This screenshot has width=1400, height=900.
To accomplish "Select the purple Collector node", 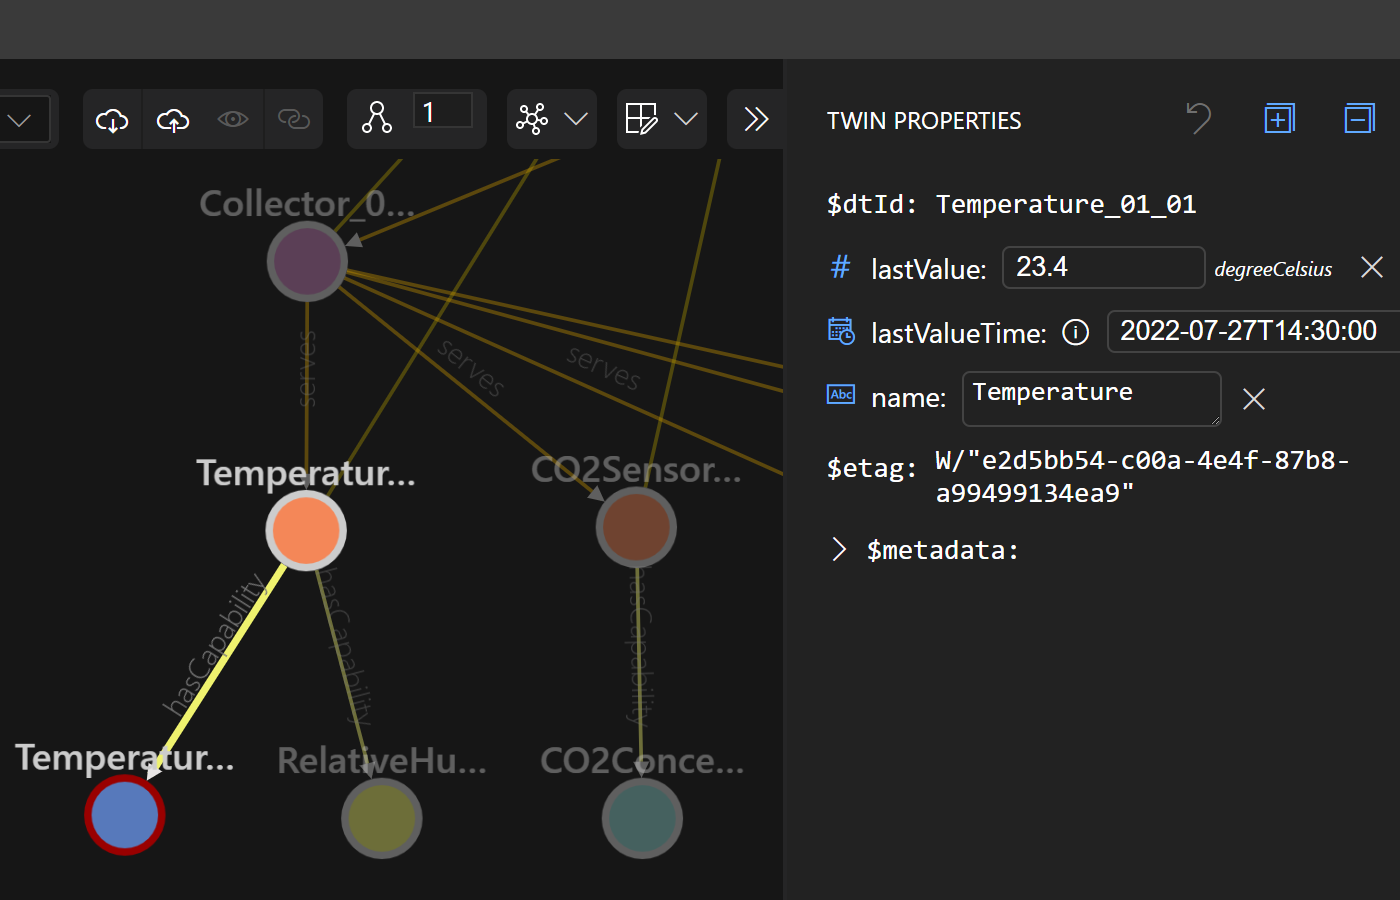I will (307, 261).
